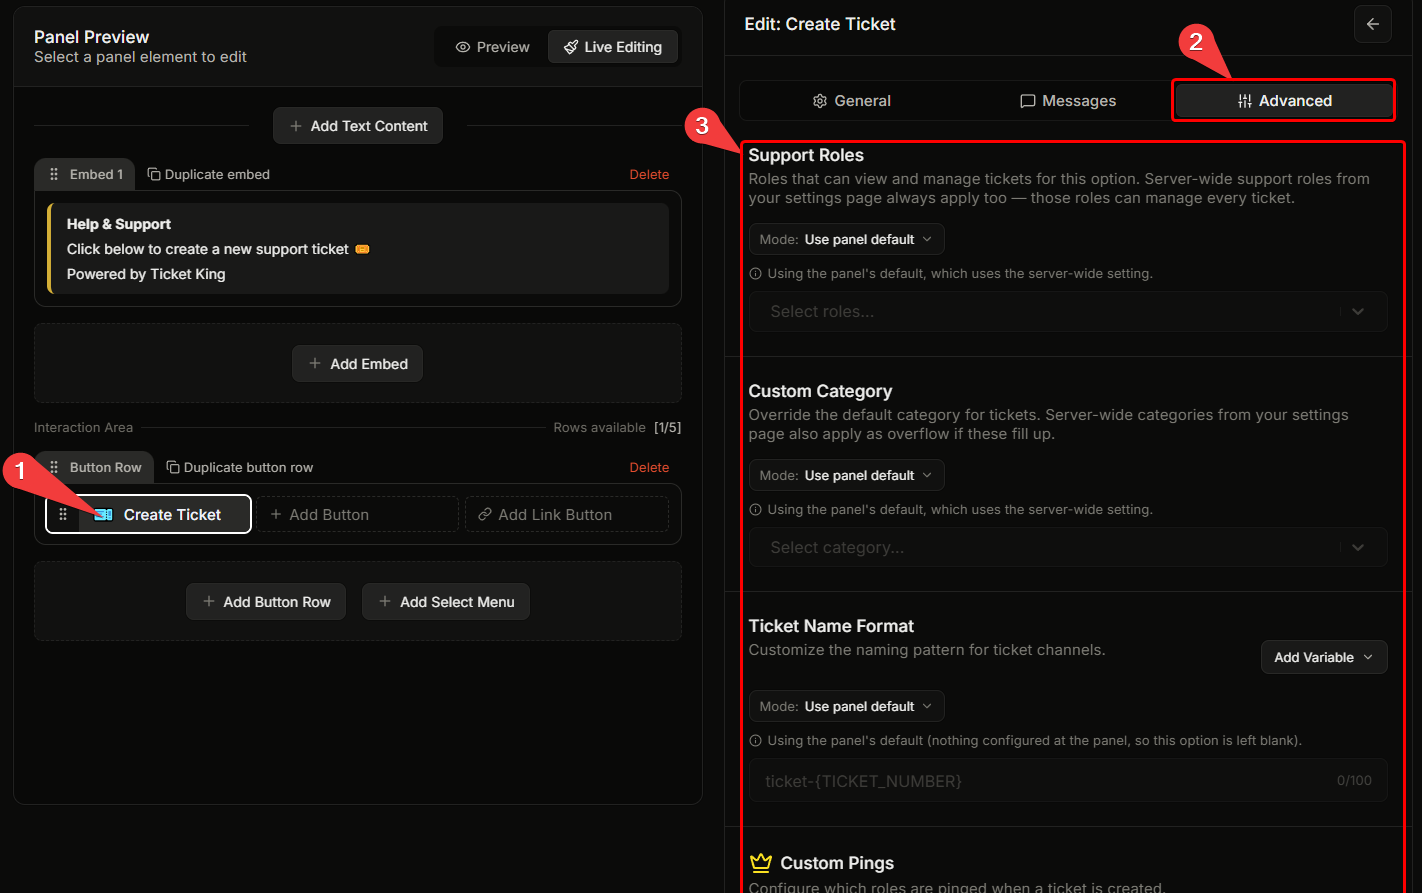1422x893 pixels.
Task: Click the back arrow in Edit header
Action: tap(1372, 24)
